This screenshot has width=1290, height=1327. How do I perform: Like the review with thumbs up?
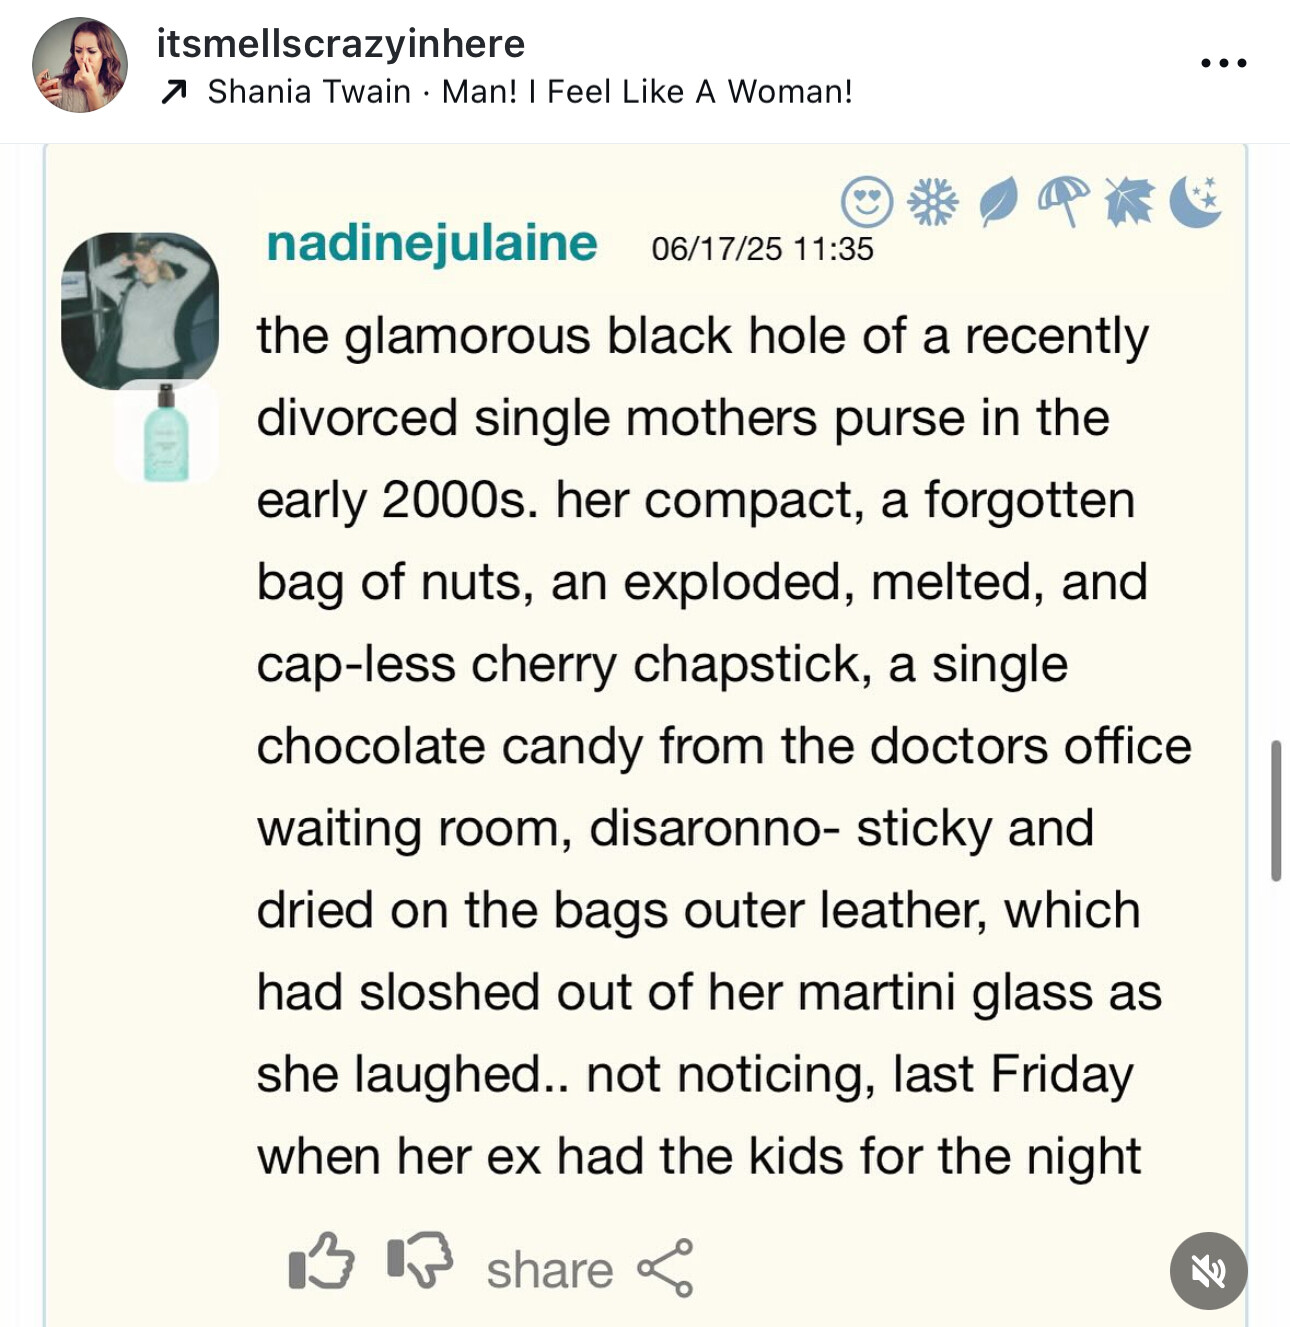tap(321, 1262)
